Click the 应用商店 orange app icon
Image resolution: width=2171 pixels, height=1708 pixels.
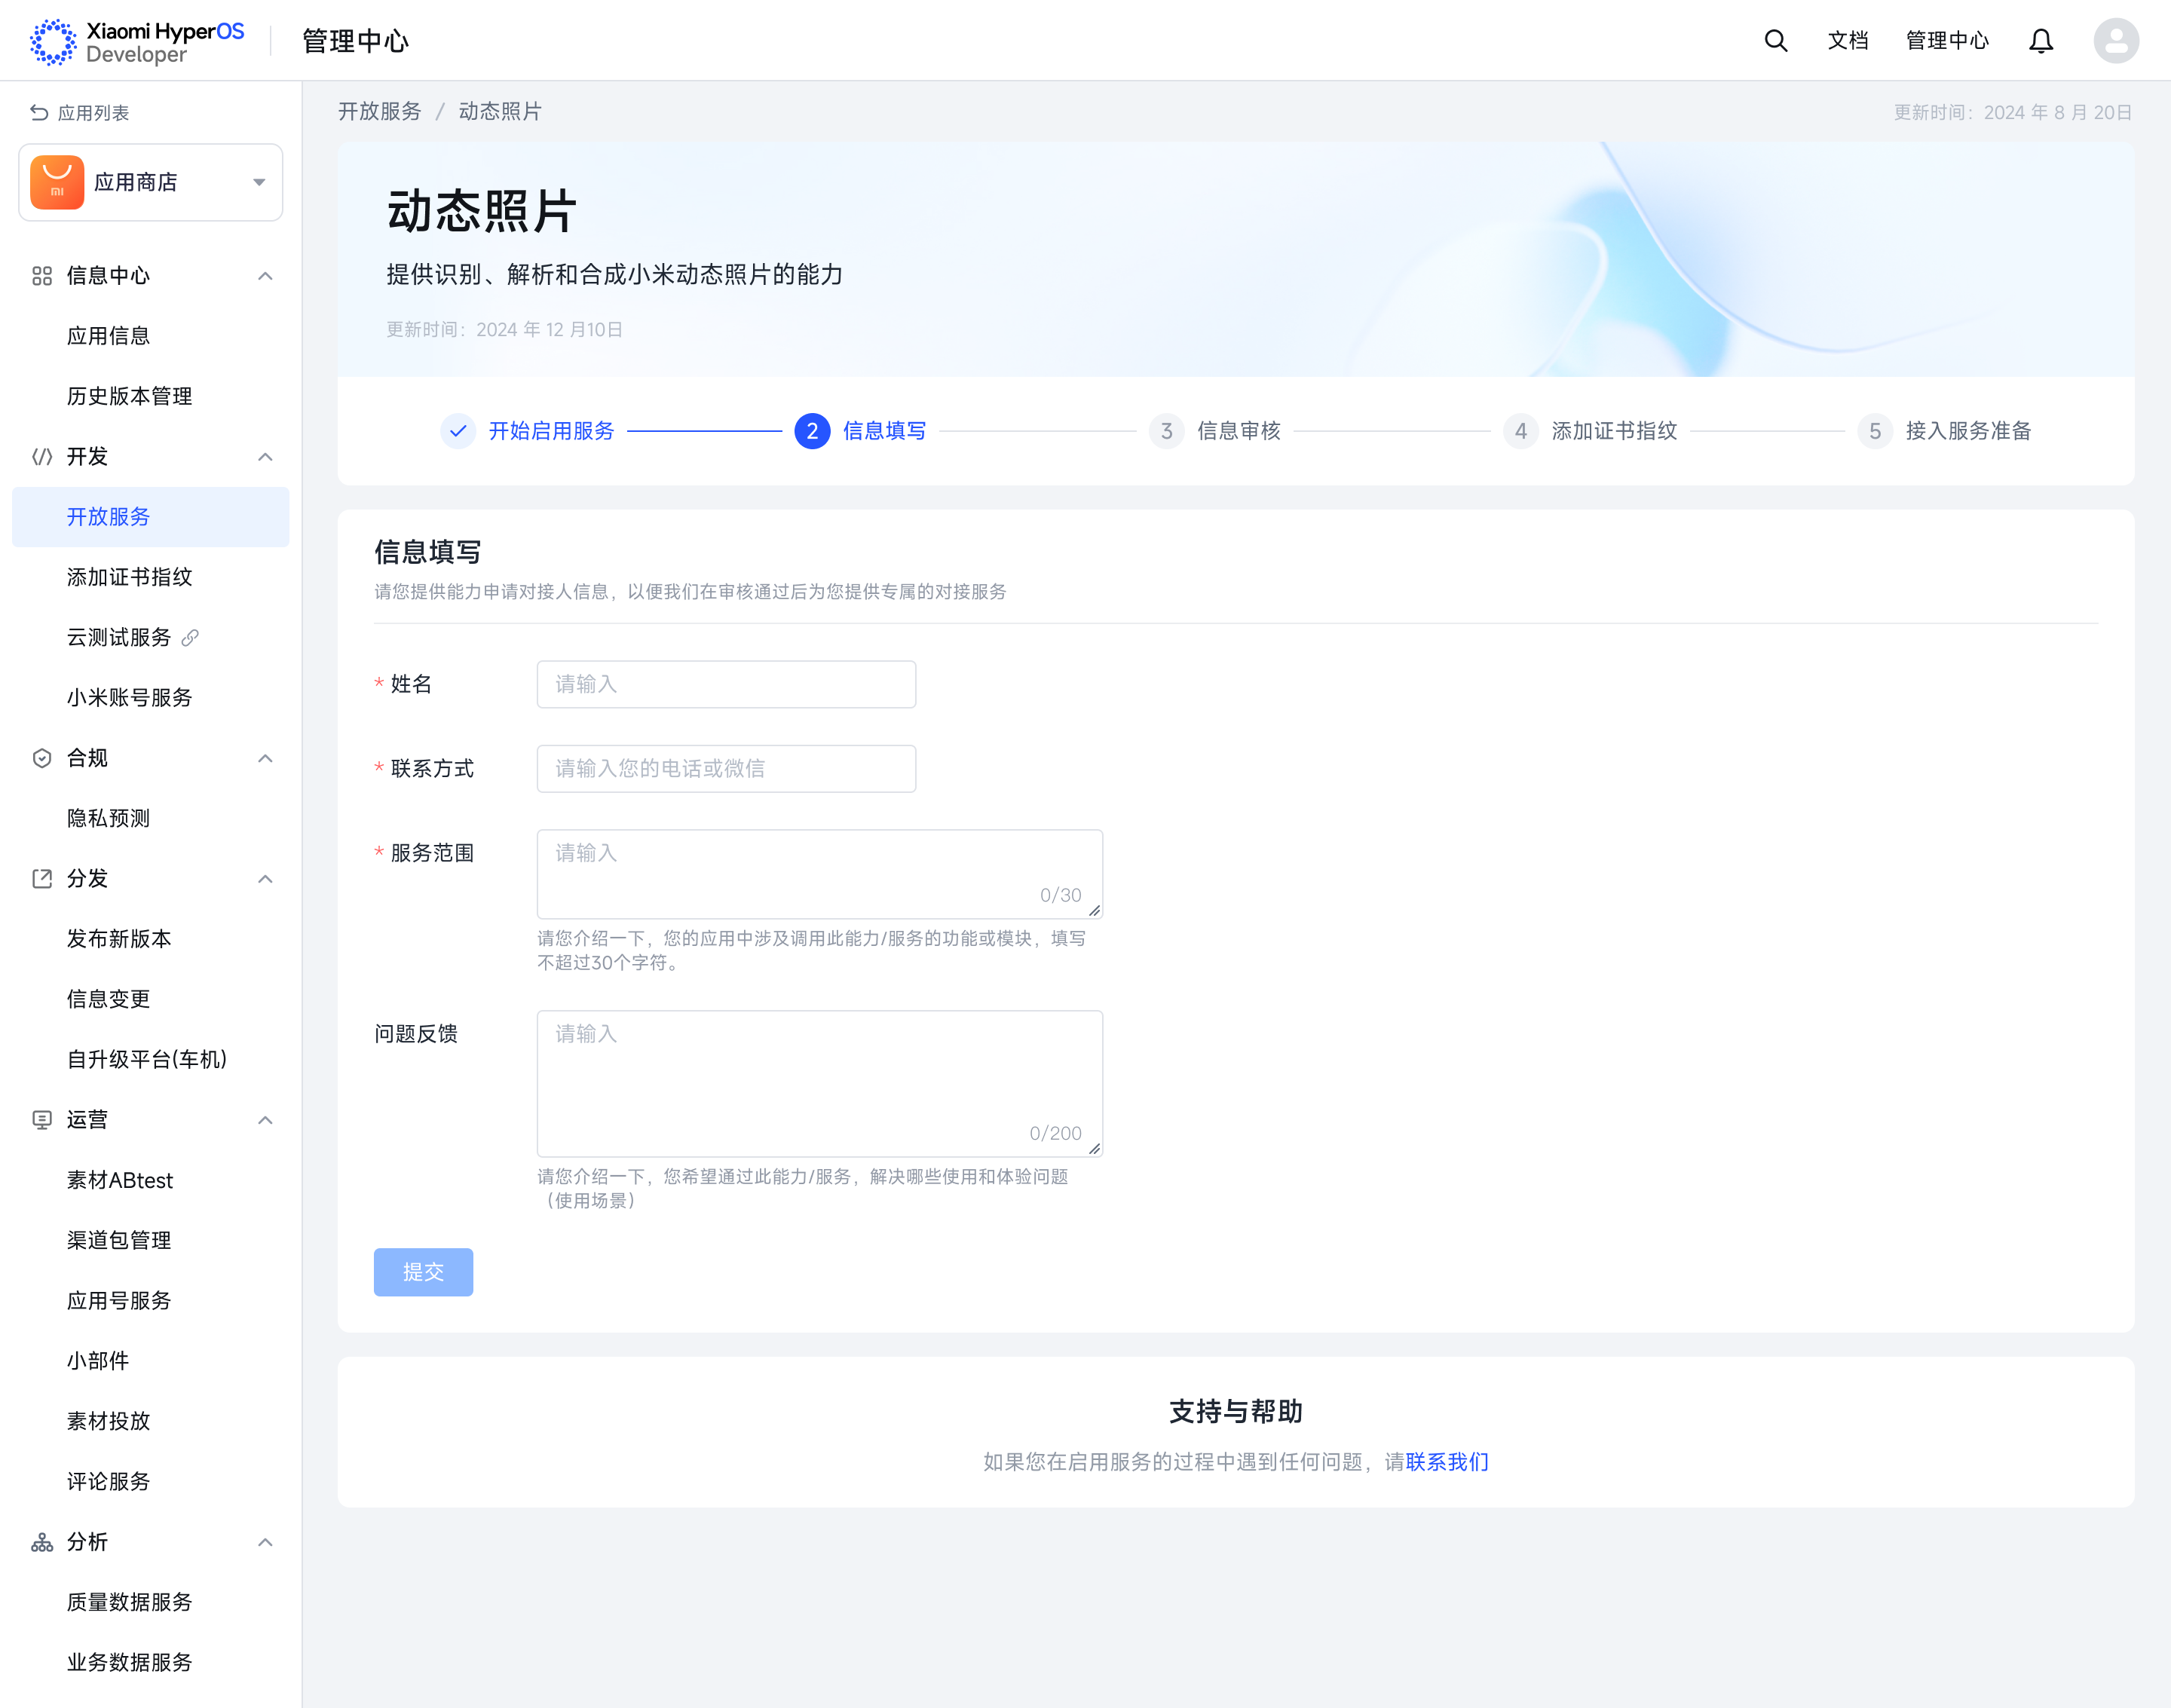coord(57,182)
